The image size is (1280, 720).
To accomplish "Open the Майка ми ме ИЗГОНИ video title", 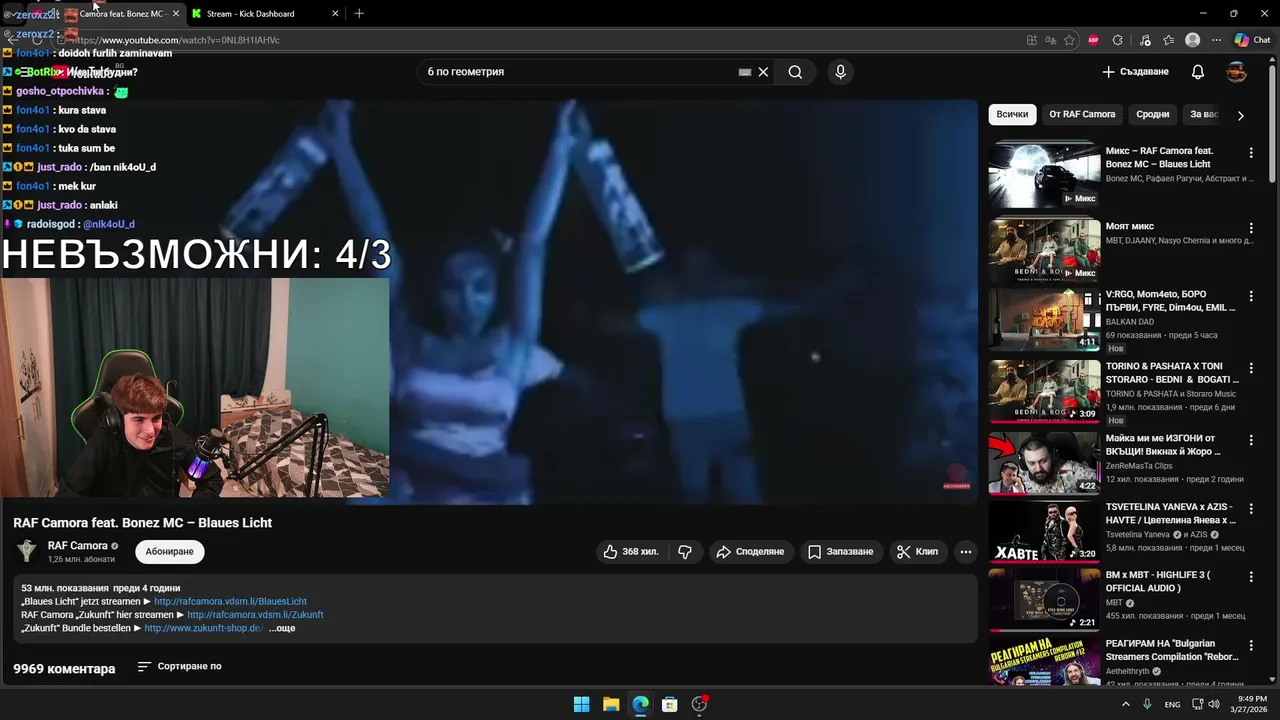I will pyautogui.click(x=1165, y=445).
